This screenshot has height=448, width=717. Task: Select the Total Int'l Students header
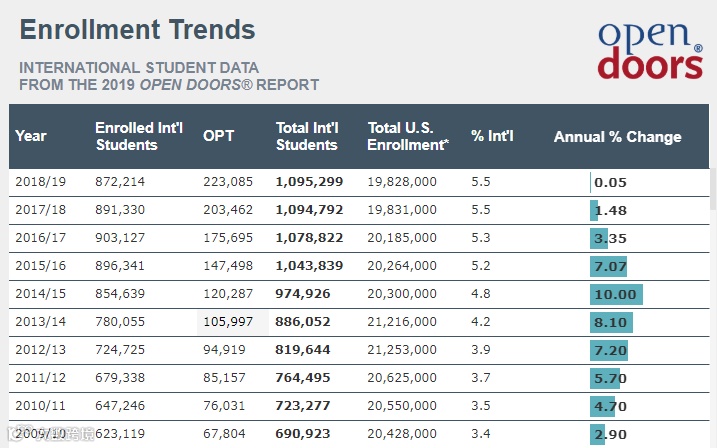(307, 136)
